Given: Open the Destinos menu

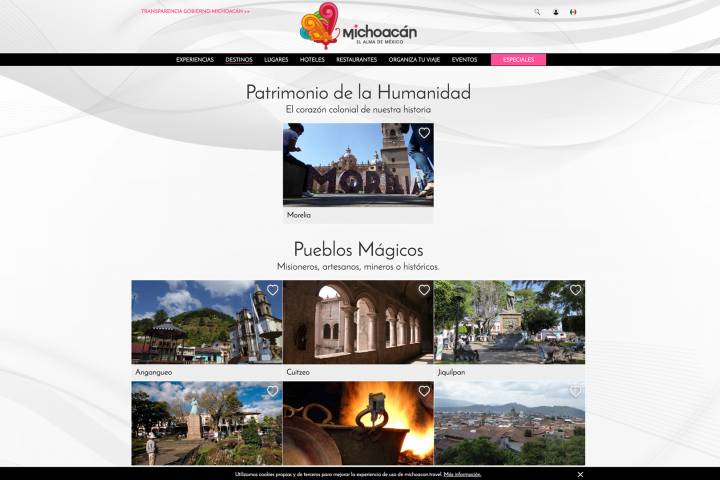Looking at the screenshot, I should click(239, 60).
